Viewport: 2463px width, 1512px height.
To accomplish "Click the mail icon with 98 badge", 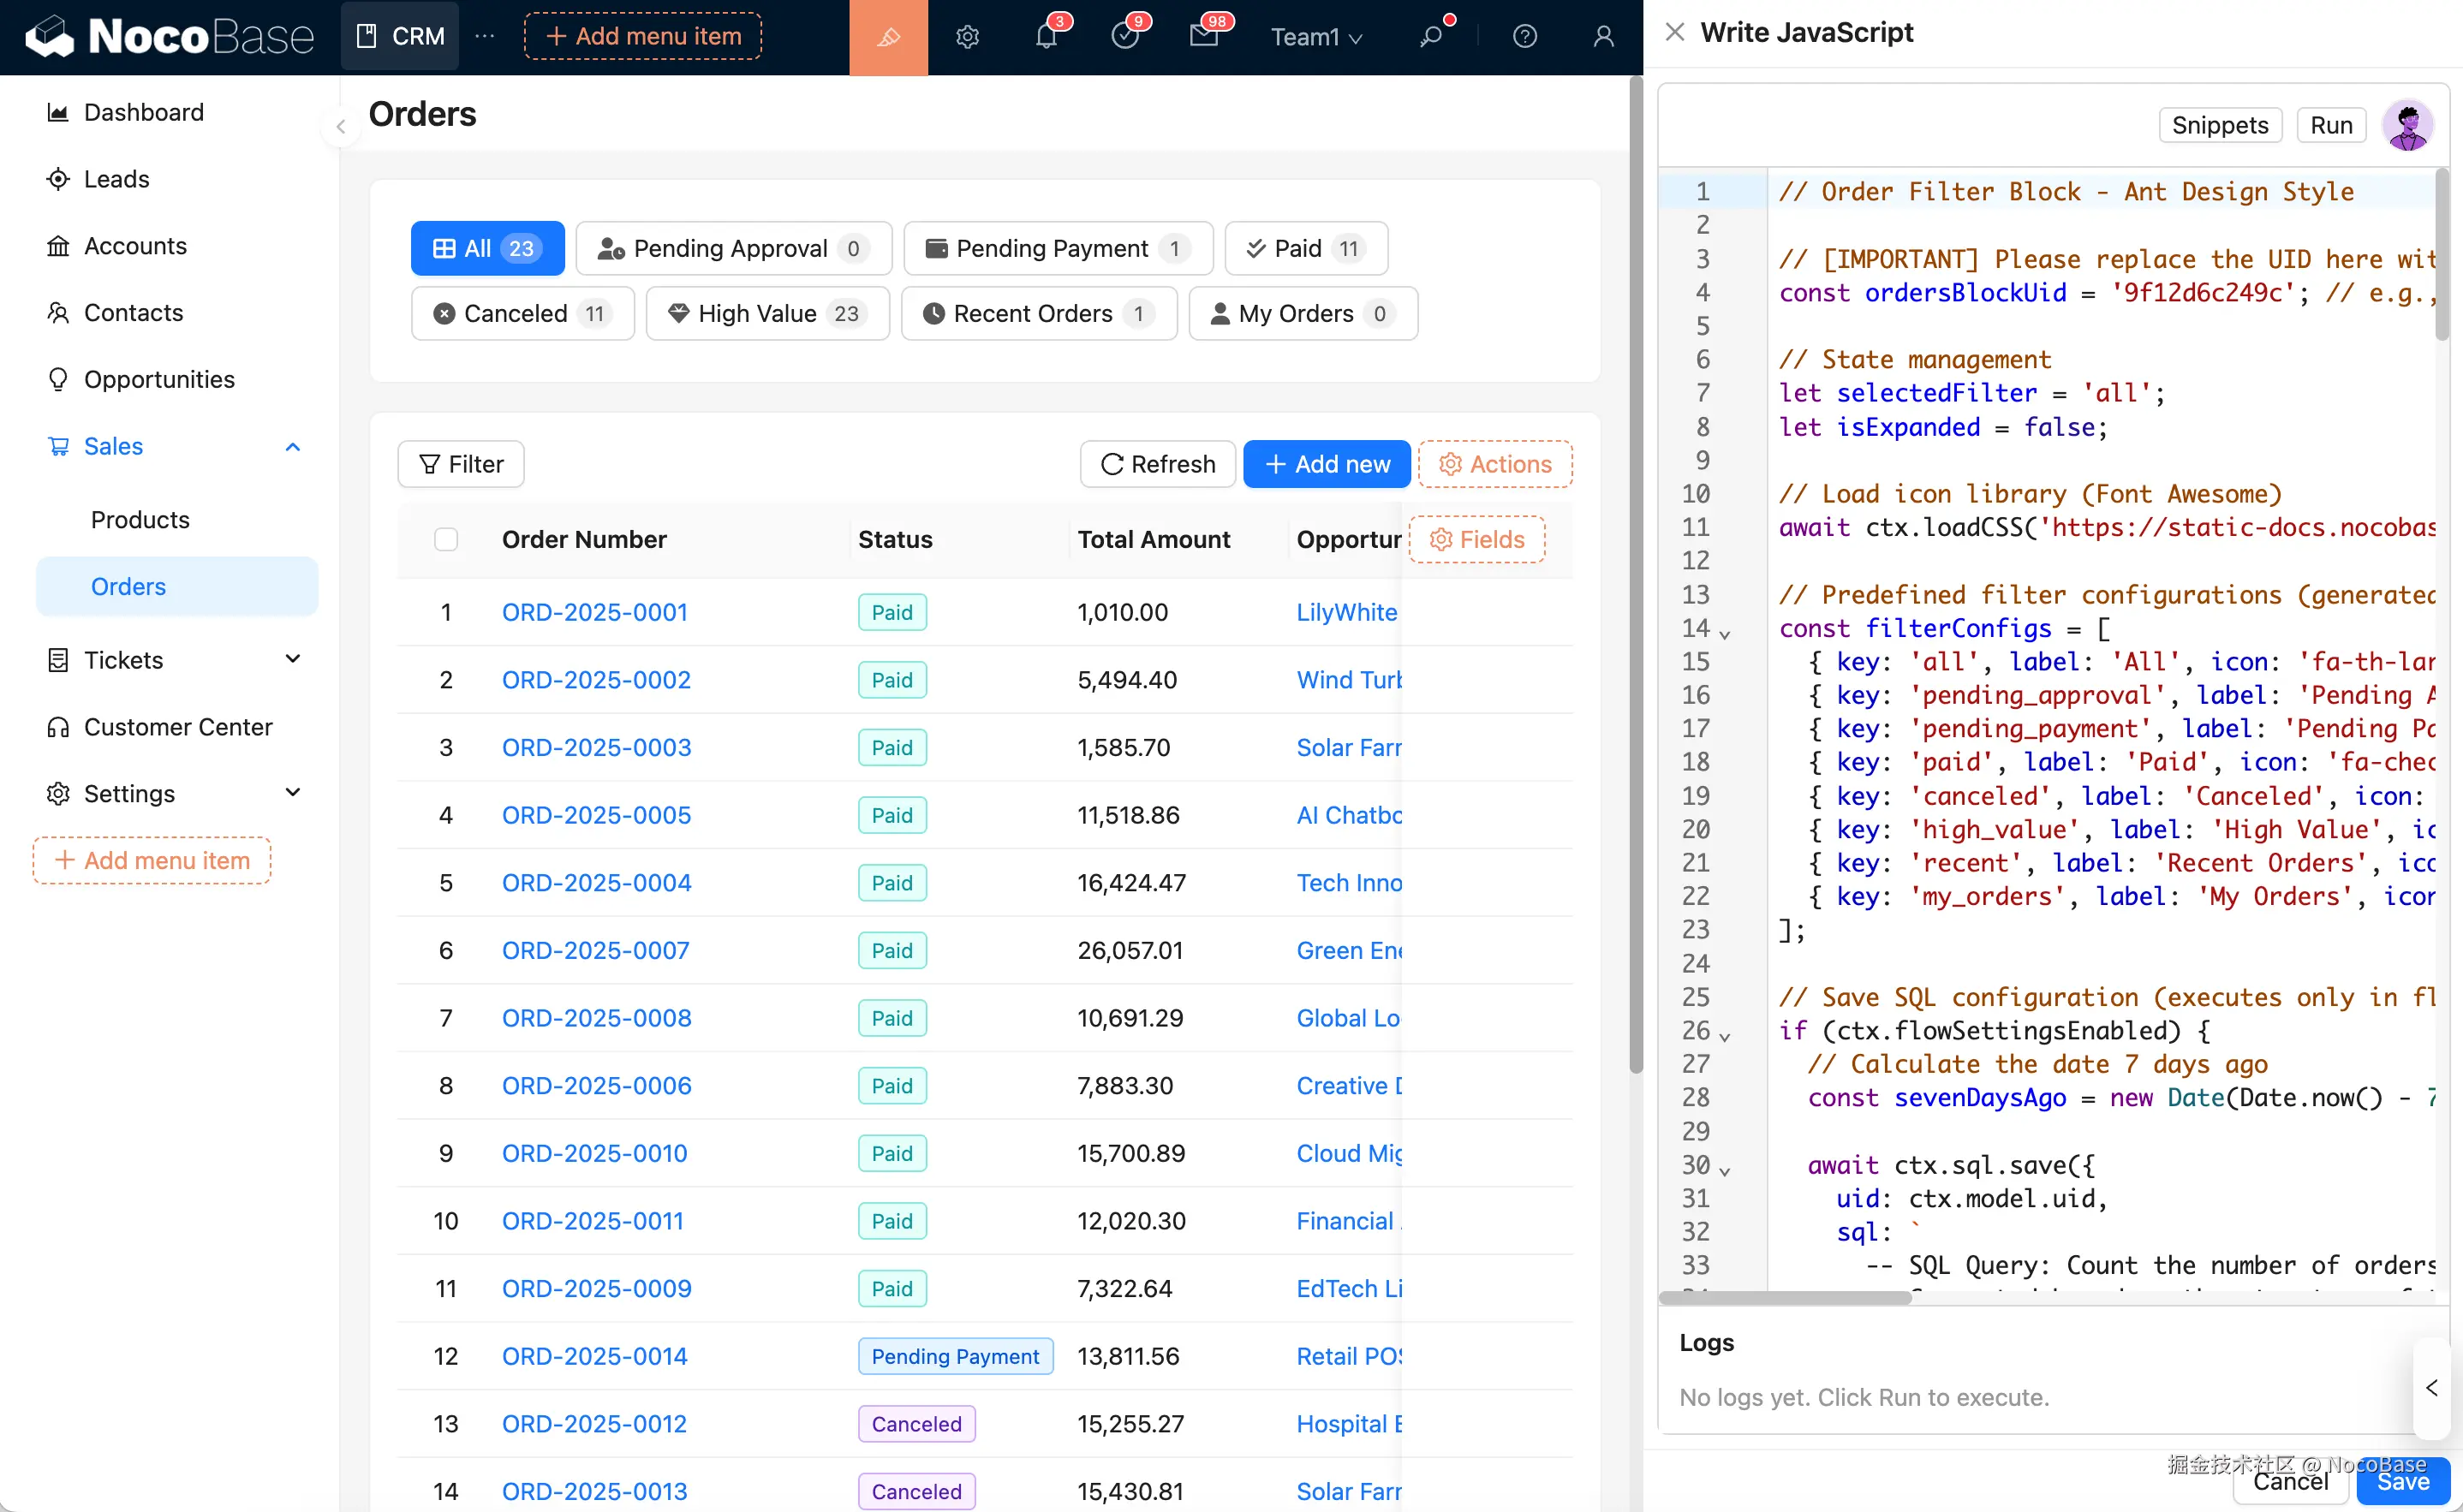I will coord(1204,37).
